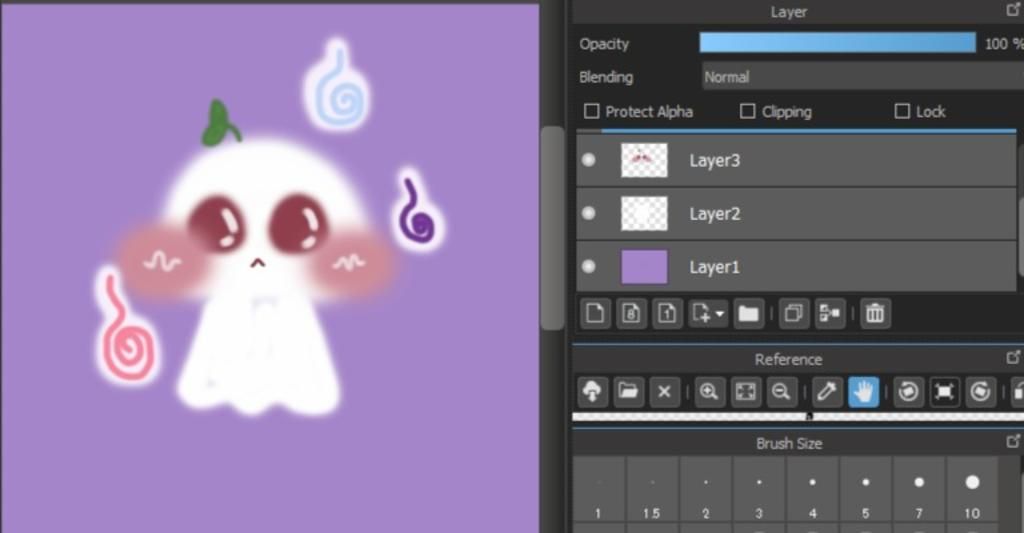Choose brush size 2

point(706,490)
